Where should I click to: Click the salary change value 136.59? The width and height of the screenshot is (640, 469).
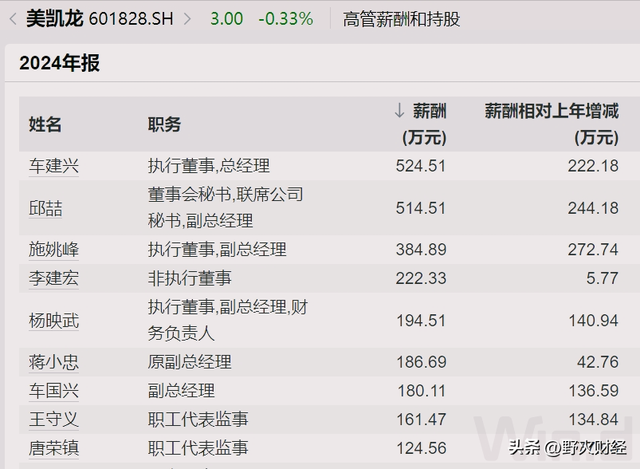(x=593, y=391)
